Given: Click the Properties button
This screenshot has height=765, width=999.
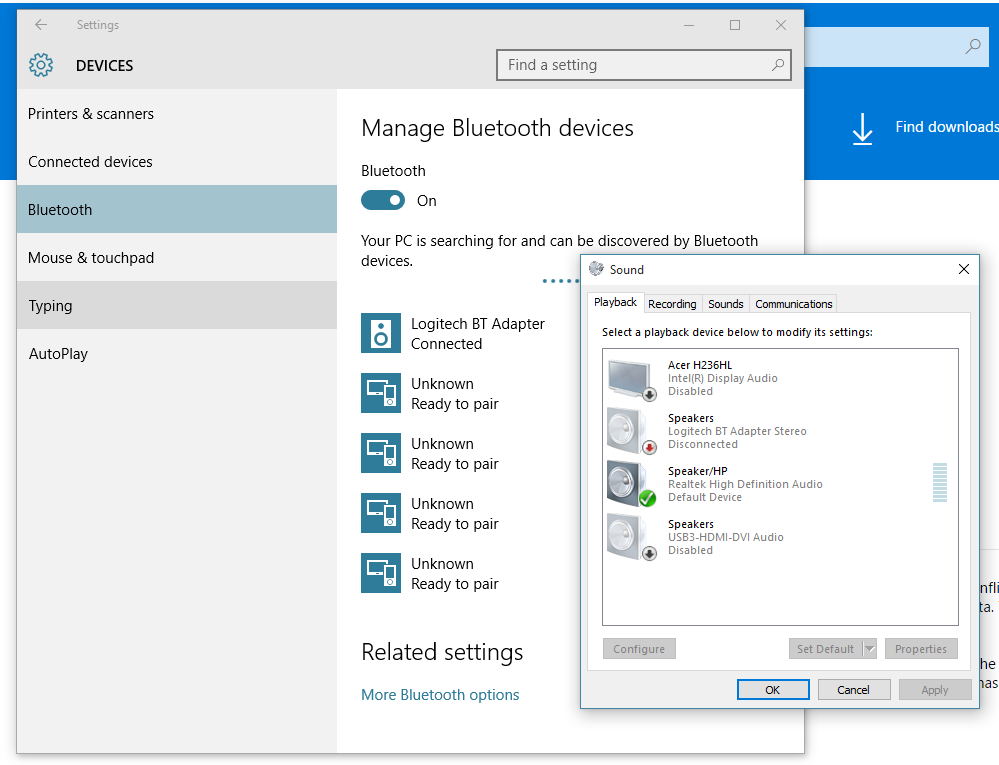Looking at the screenshot, I should [921, 648].
